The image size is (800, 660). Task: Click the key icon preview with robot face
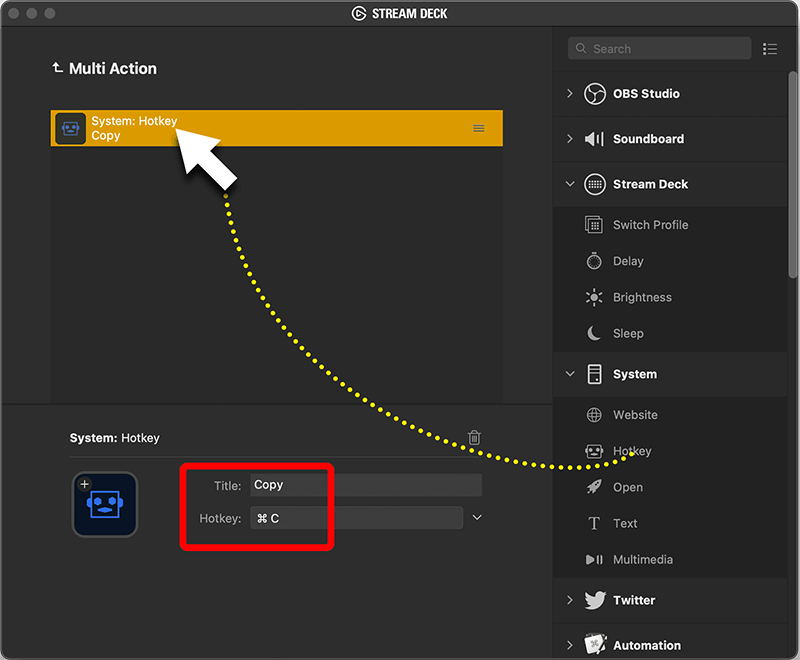[x=105, y=504]
